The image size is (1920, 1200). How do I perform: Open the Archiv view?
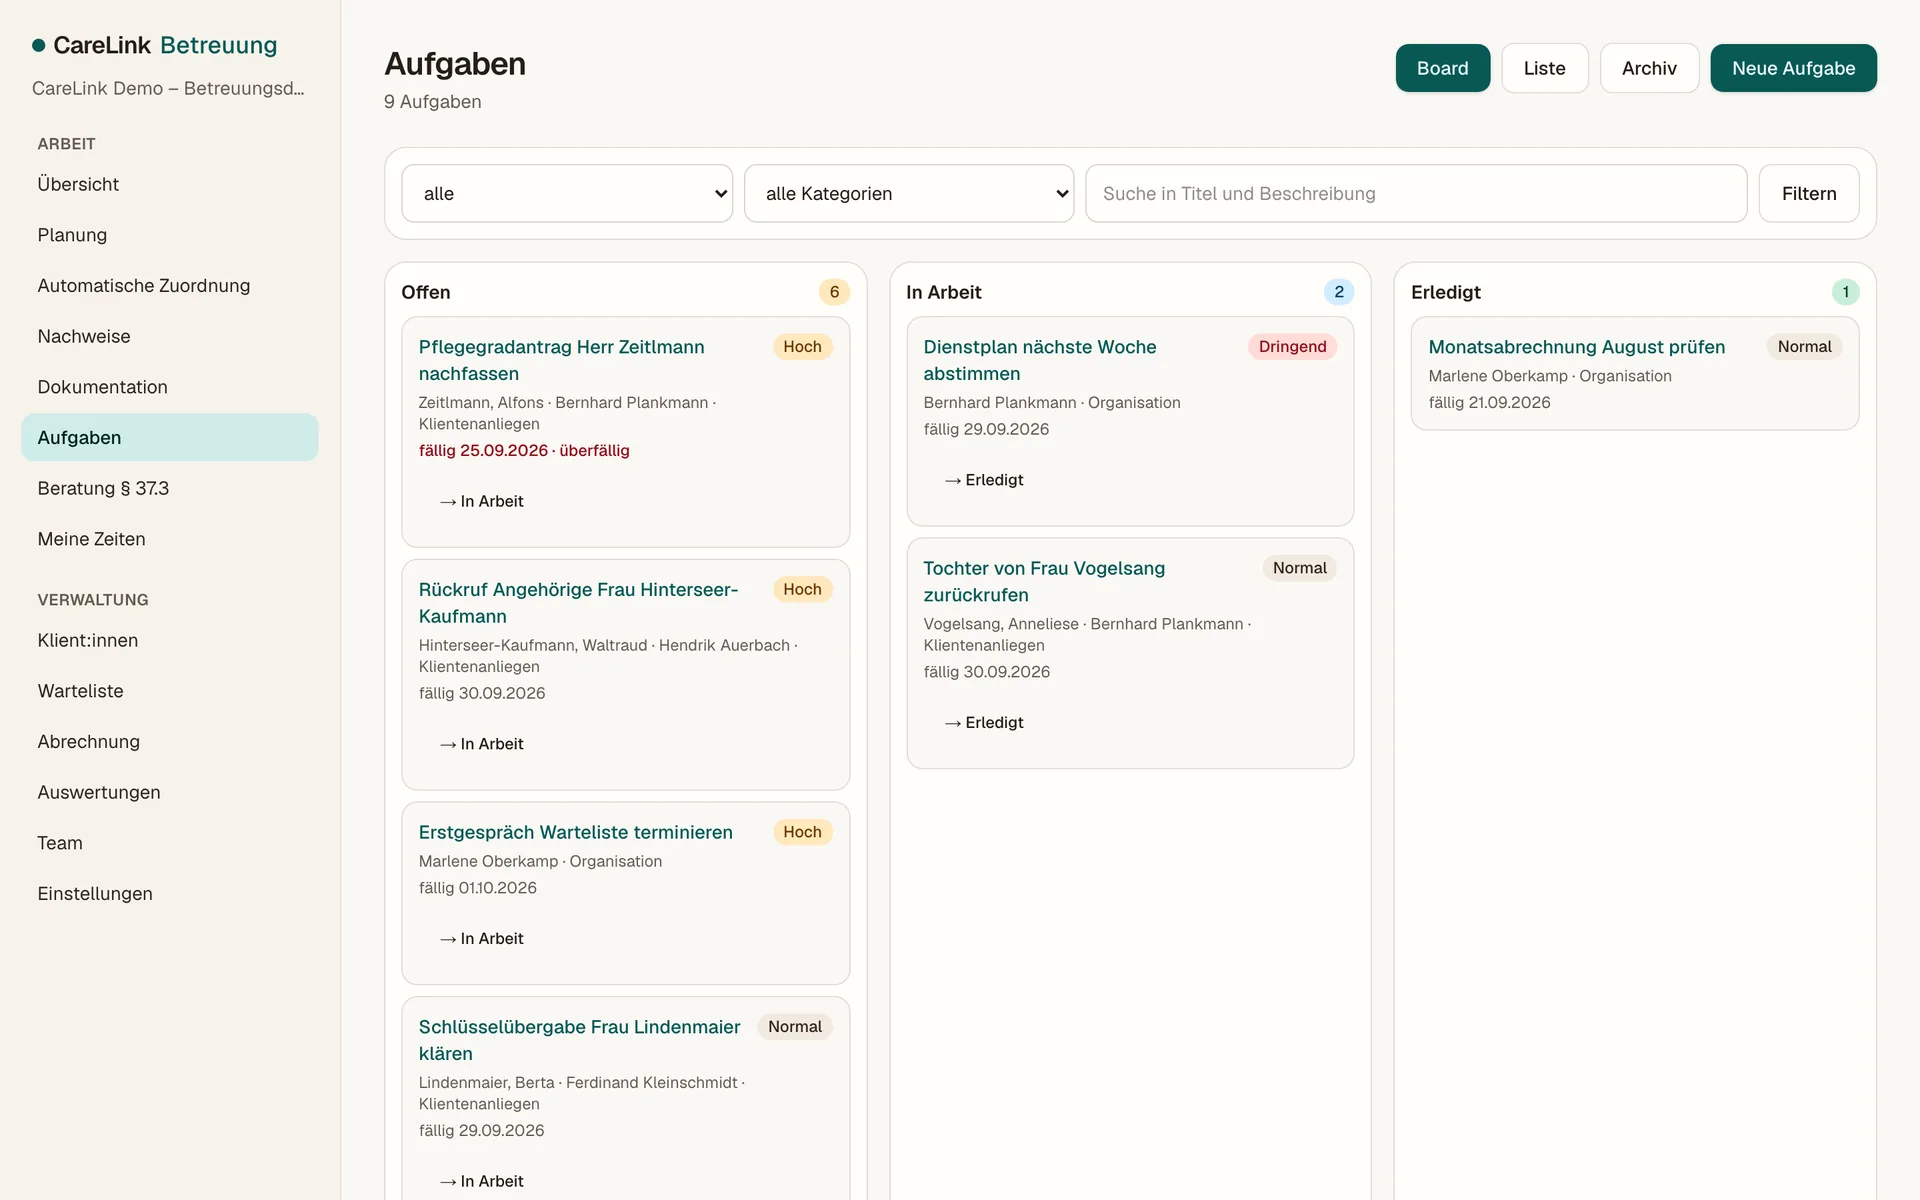click(1649, 68)
